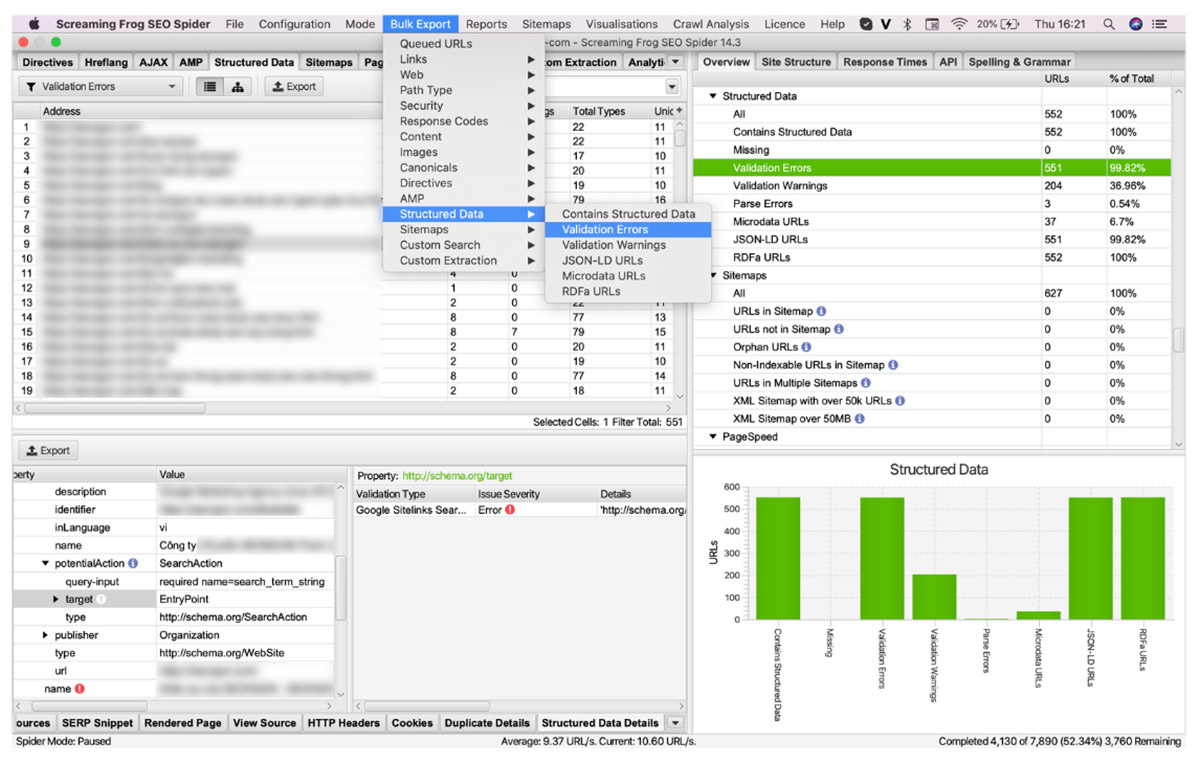Open the search box dropdown arrow

[x=671, y=87]
